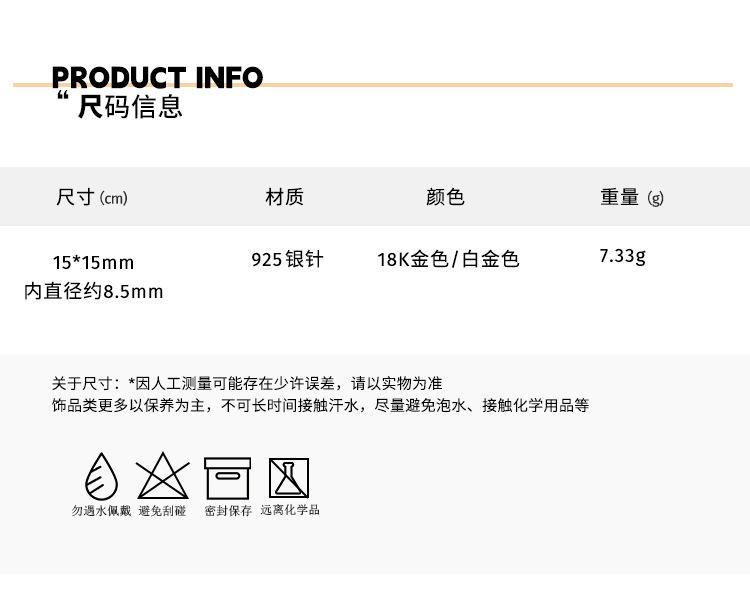The width and height of the screenshot is (750, 612).
Task: Click the 关于尺寸 measurement note line
Action: click(x=247, y=383)
